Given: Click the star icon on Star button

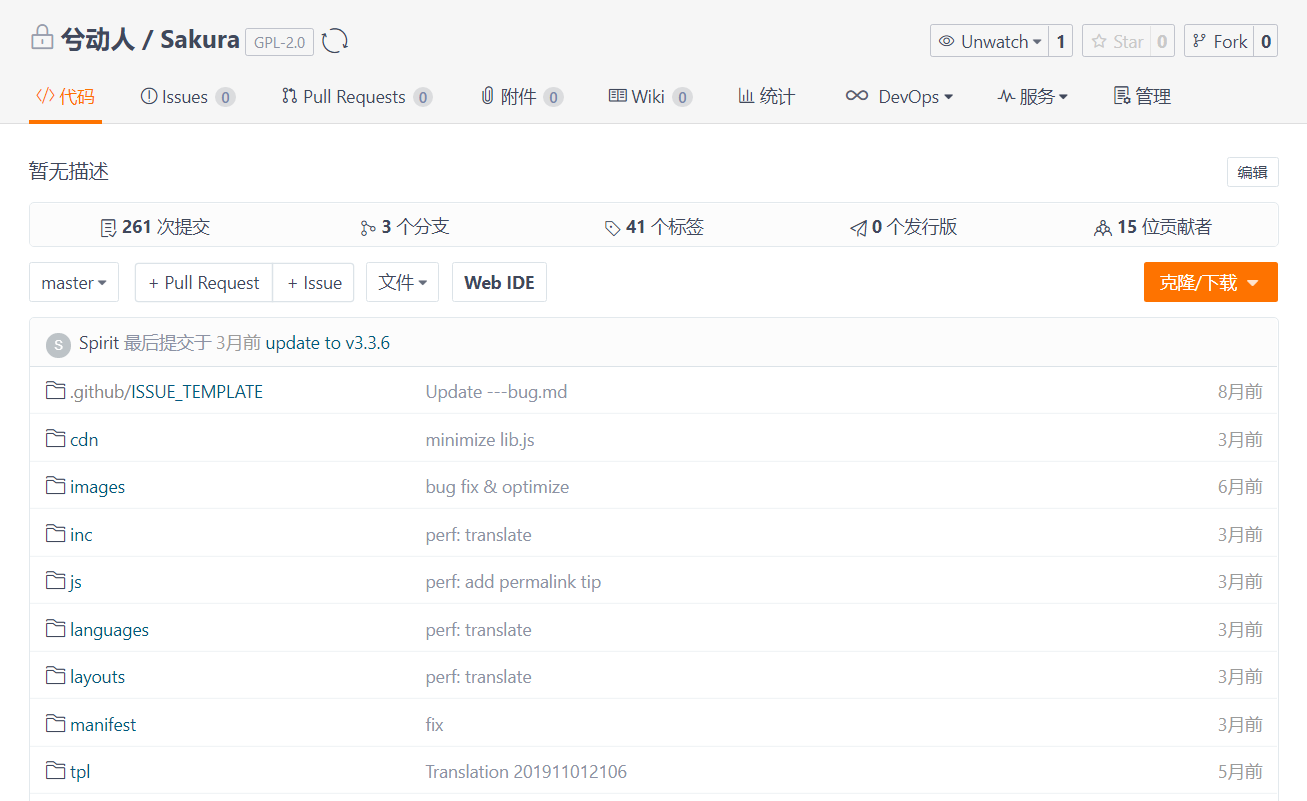Looking at the screenshot, I should point(1099,41).
